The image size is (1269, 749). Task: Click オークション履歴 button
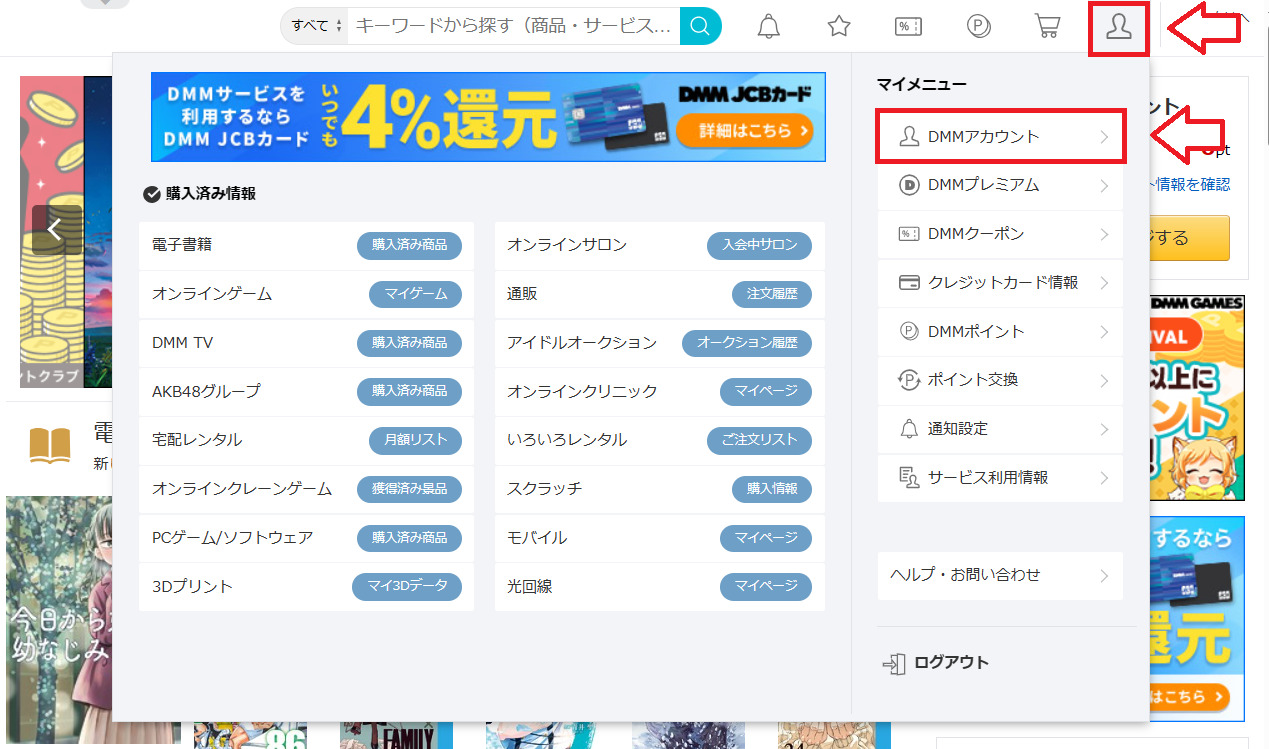[x=747, y=343]
